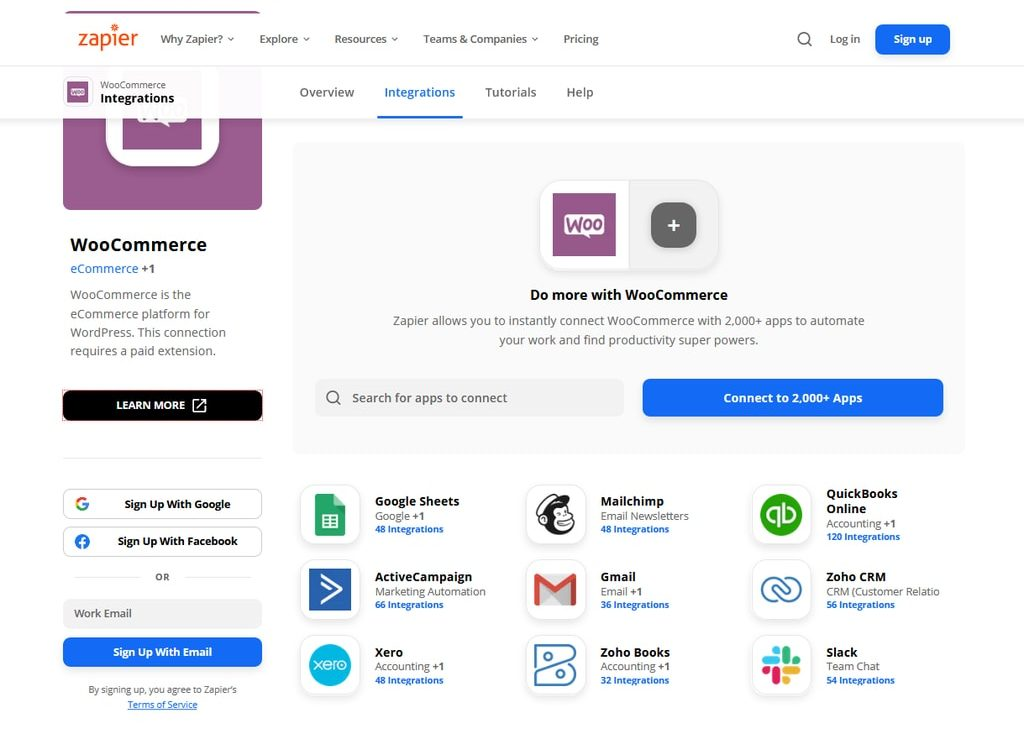Viewport: 1024px width, 734px height.
Task: Switch to the Overview tab
Action: (327, 92)
